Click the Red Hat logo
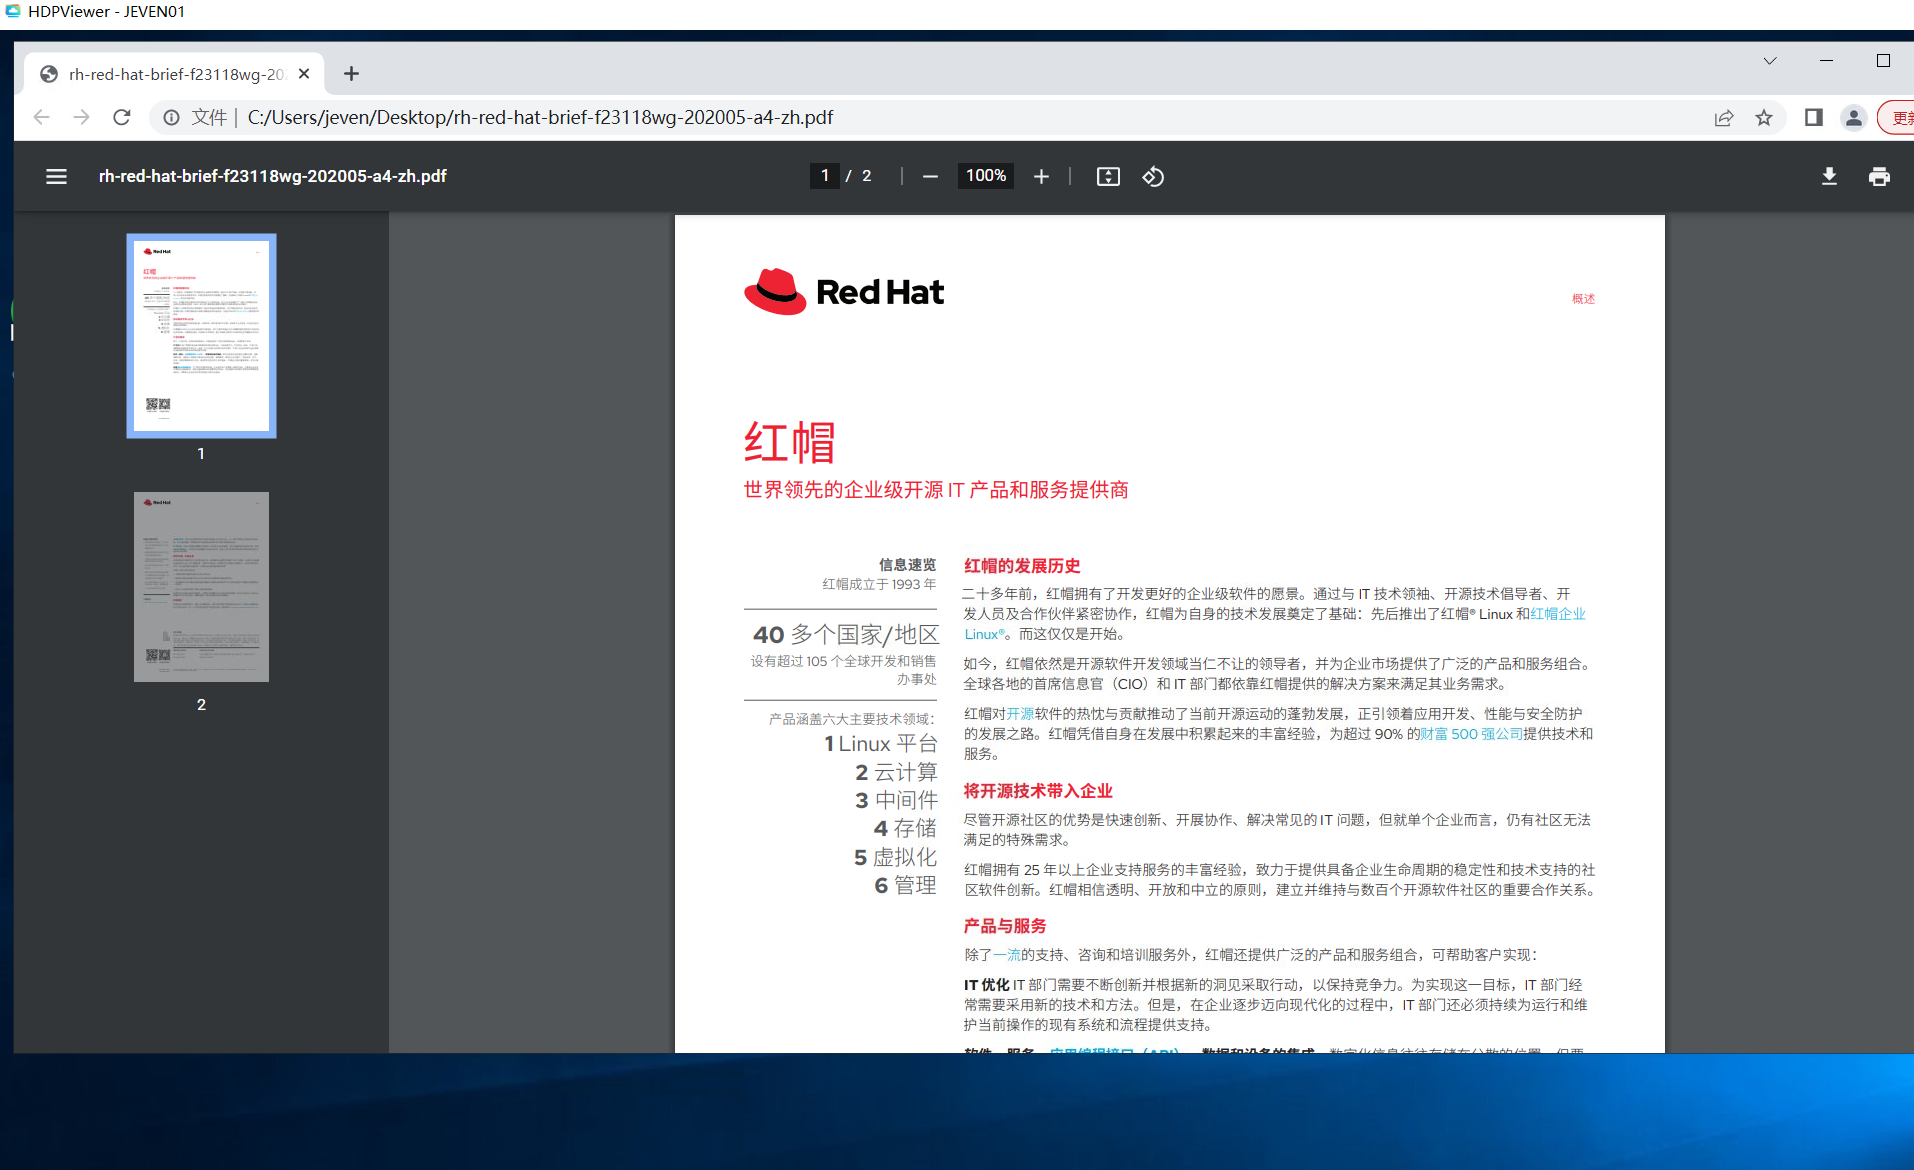 click(844, 291)
